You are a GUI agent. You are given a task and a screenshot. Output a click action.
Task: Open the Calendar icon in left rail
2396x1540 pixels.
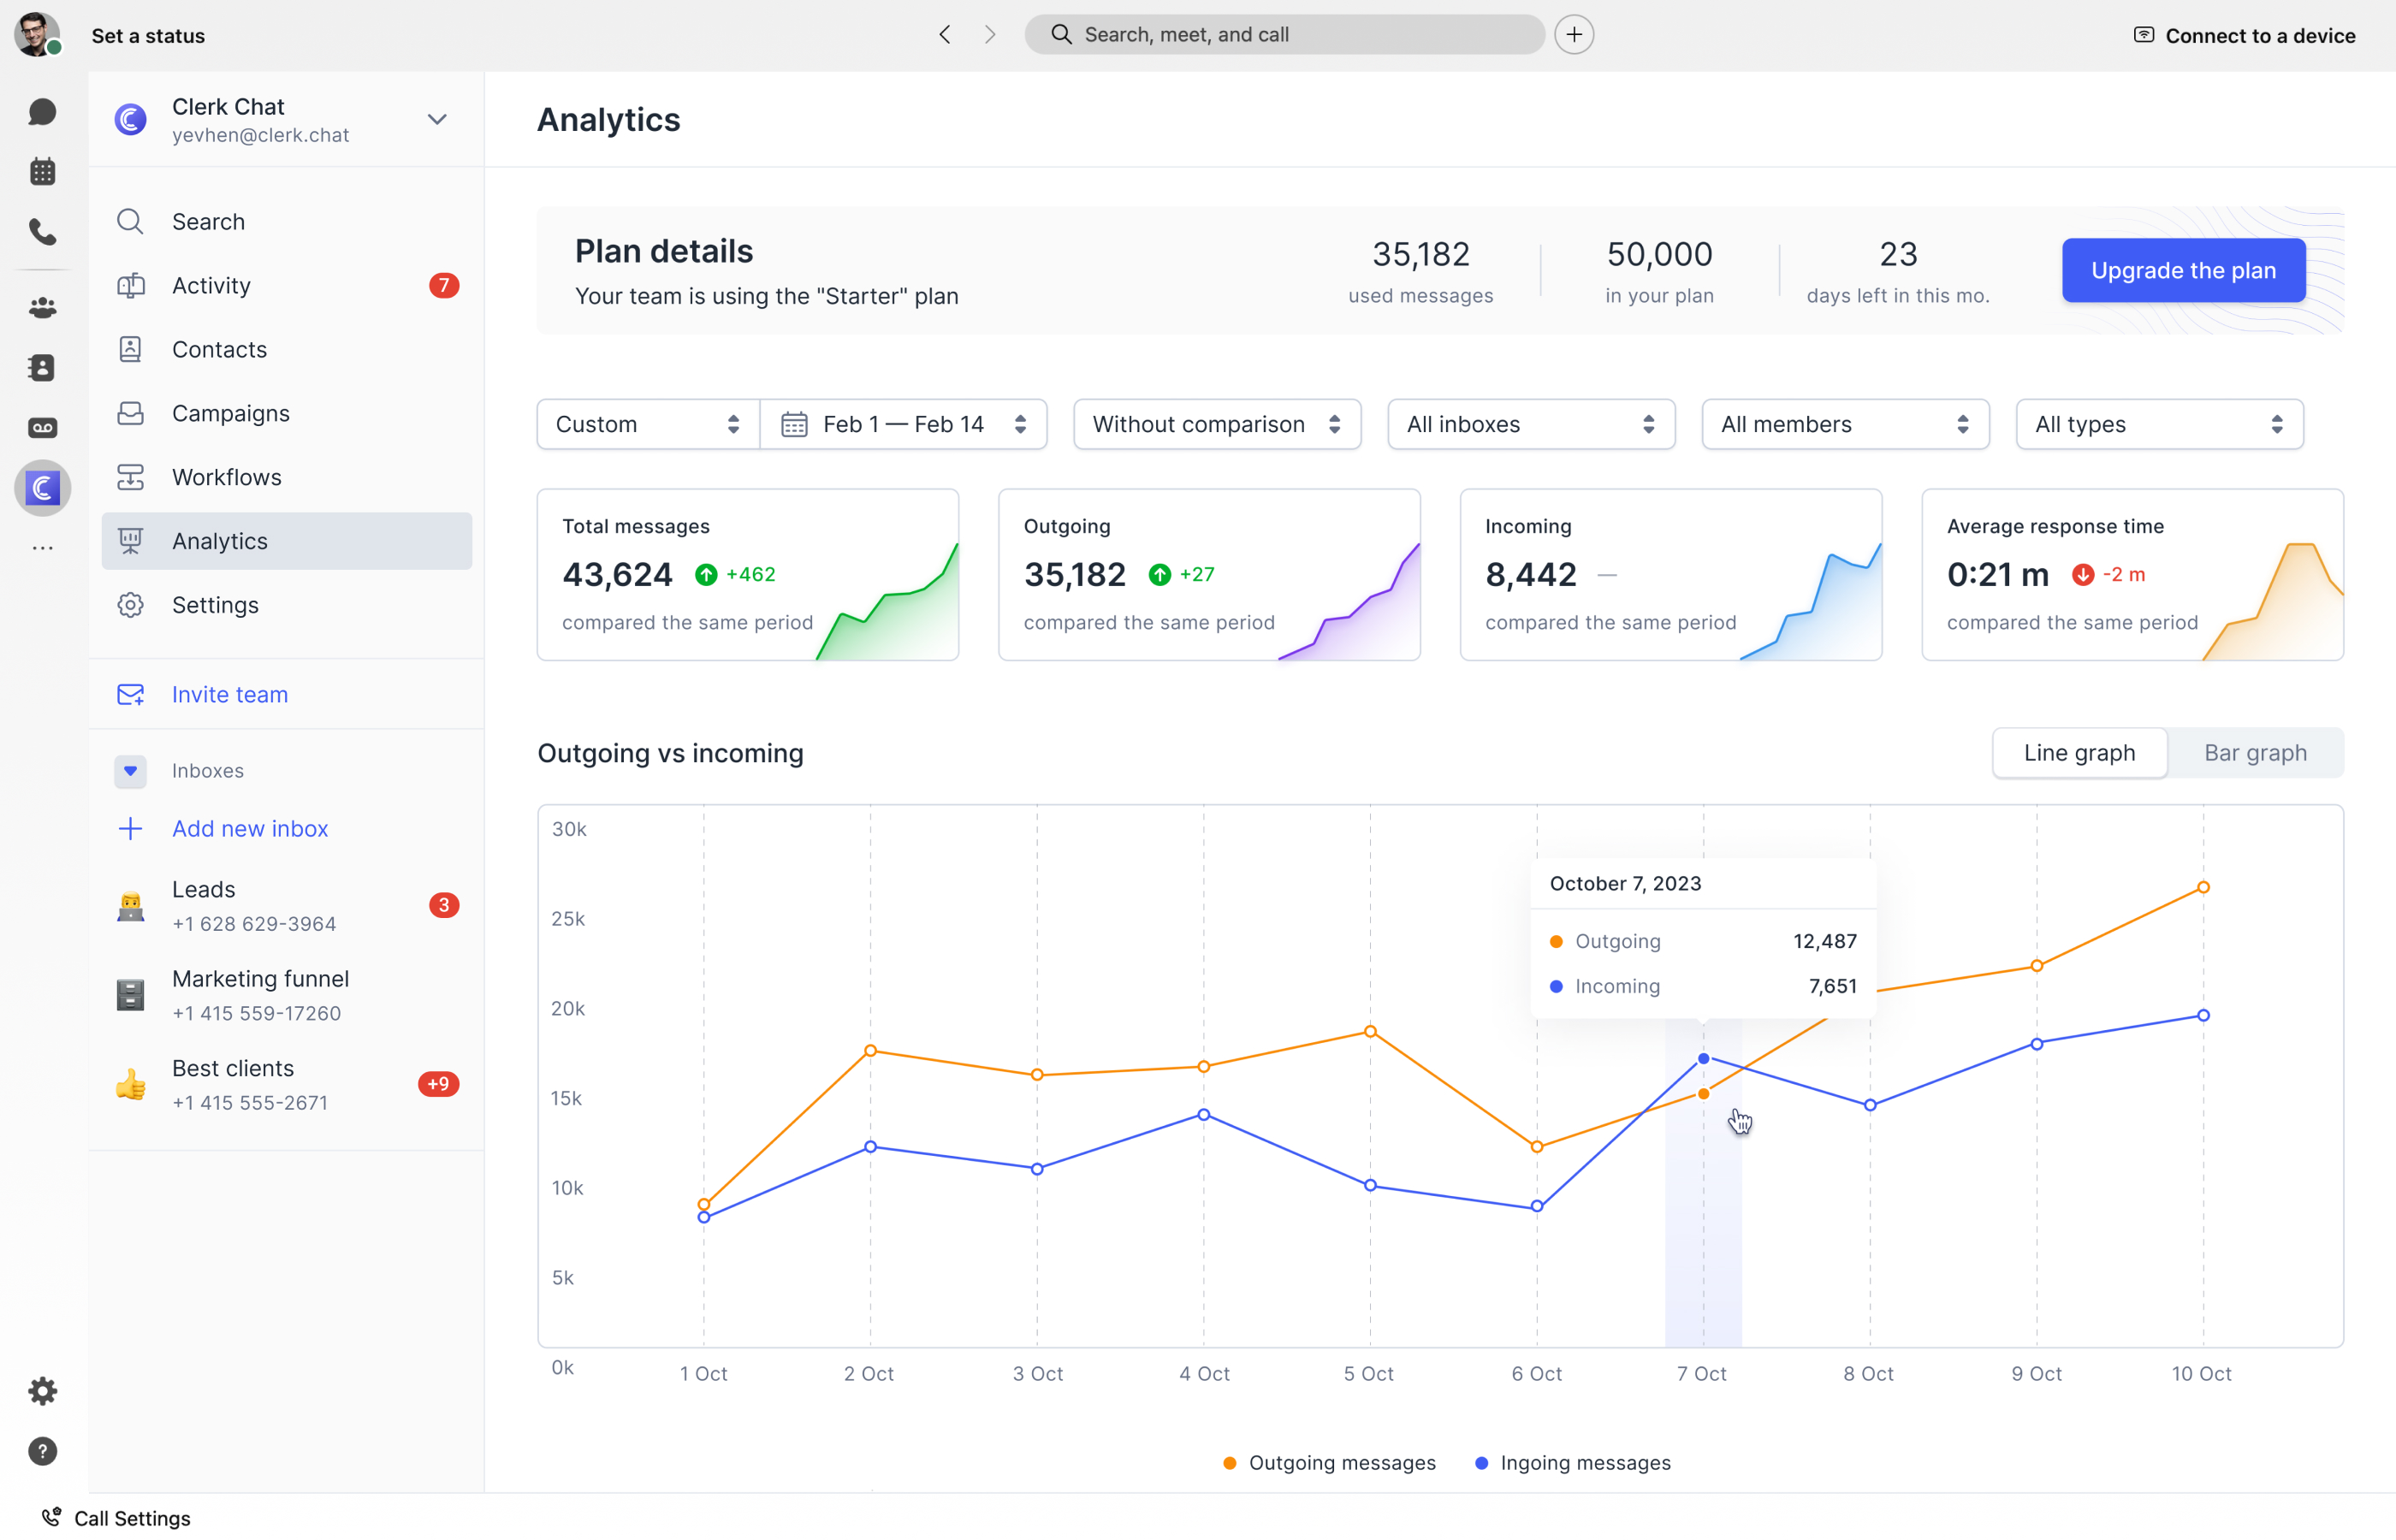[42, 171]
